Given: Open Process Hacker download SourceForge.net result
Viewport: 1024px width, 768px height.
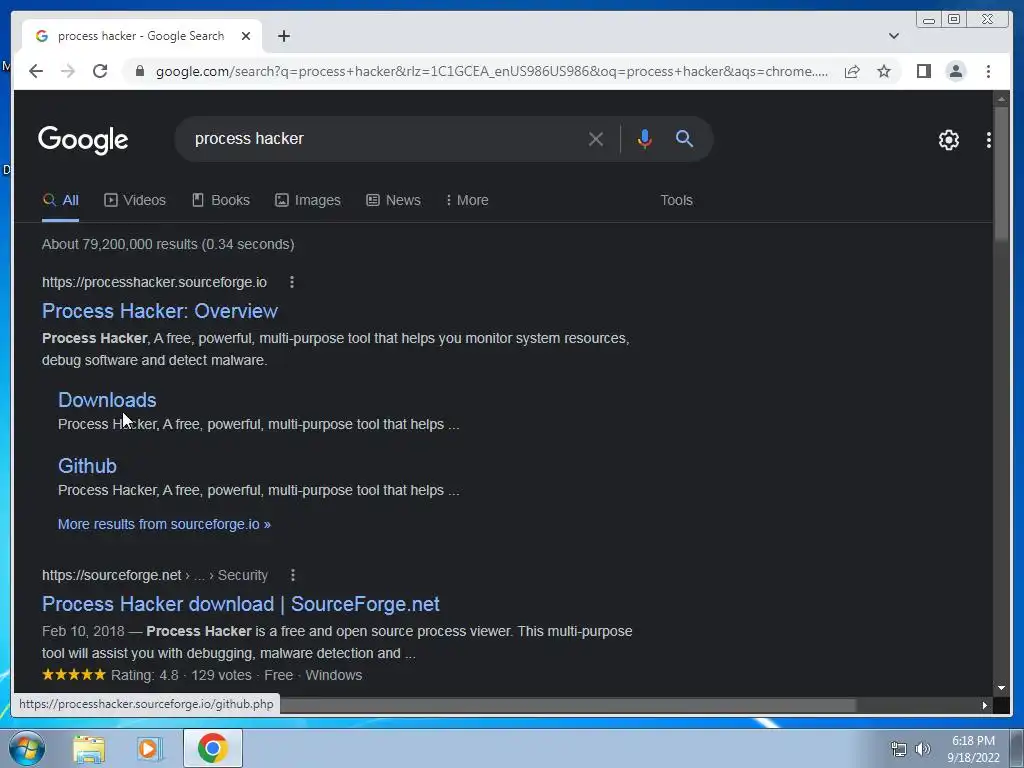Looking at the screenshot, I should pyautogui.click(x=241, y=604).
